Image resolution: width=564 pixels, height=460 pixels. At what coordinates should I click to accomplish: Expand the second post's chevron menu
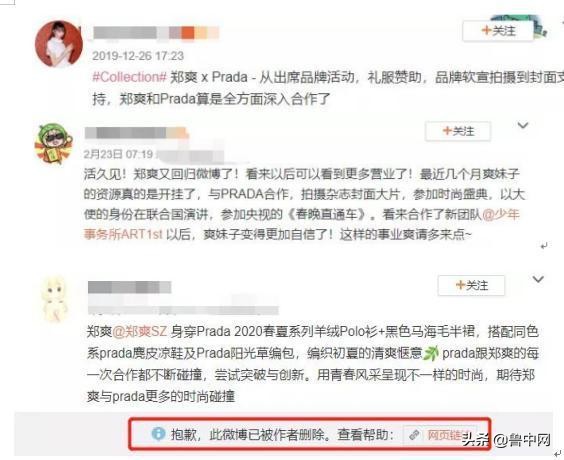(523, 125)
